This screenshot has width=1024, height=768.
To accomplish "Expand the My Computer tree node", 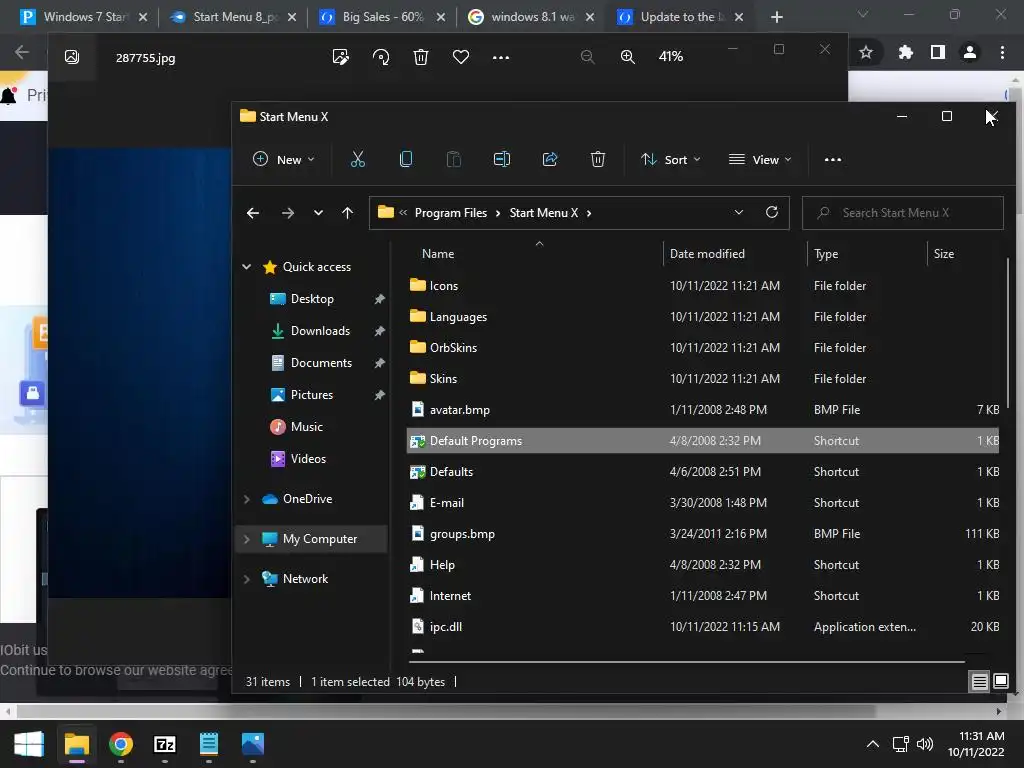I will click(247, 539).
